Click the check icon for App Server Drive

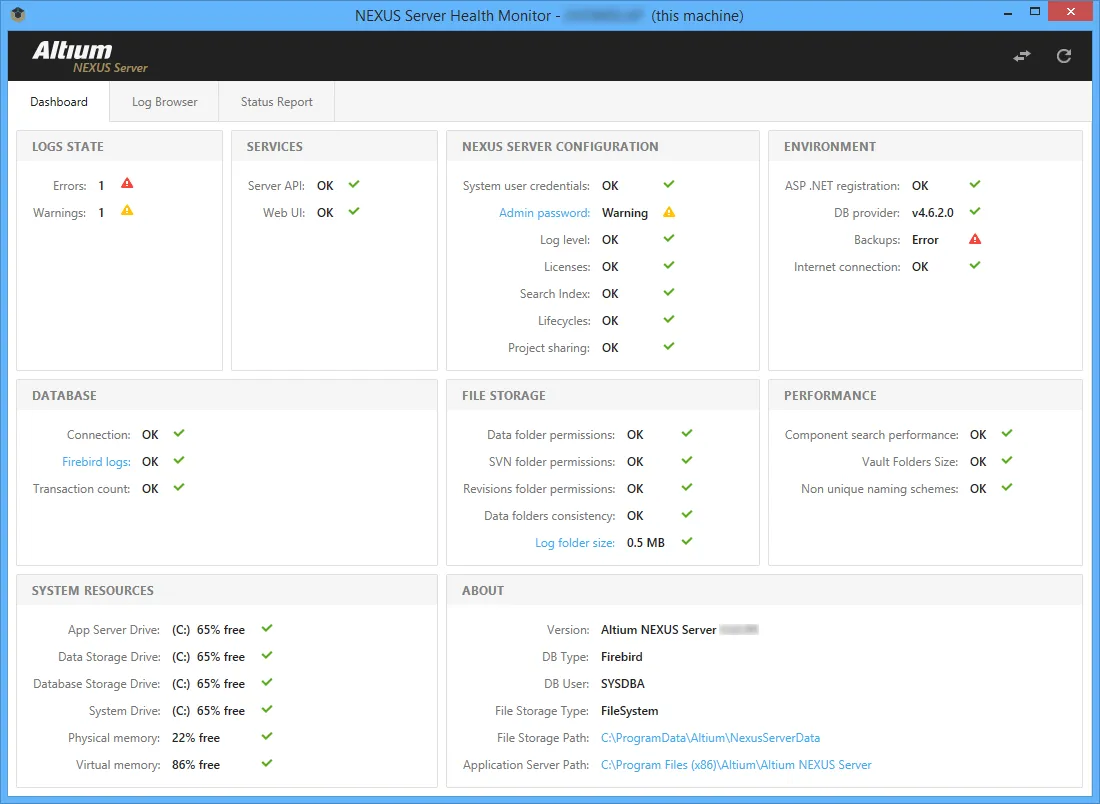pos(267,629)
